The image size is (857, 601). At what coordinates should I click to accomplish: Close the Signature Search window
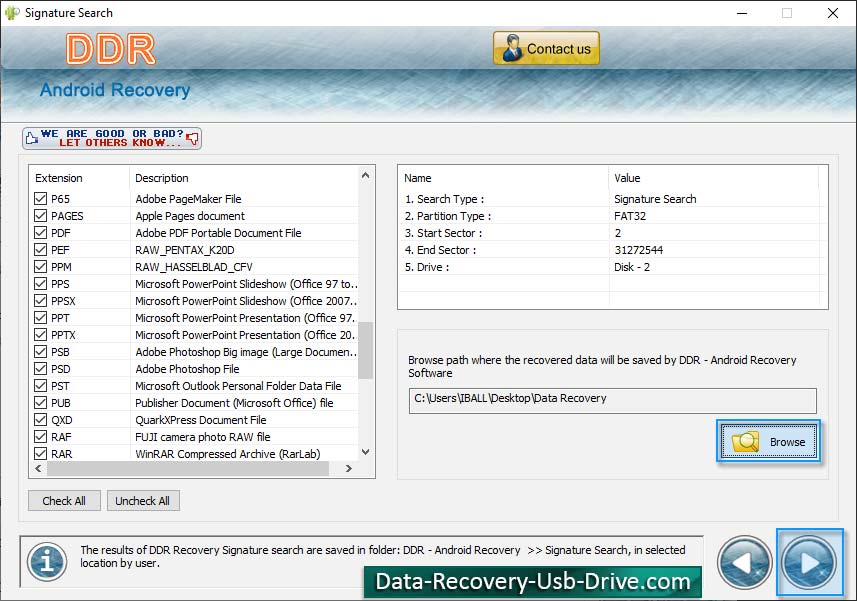(832, 13)
